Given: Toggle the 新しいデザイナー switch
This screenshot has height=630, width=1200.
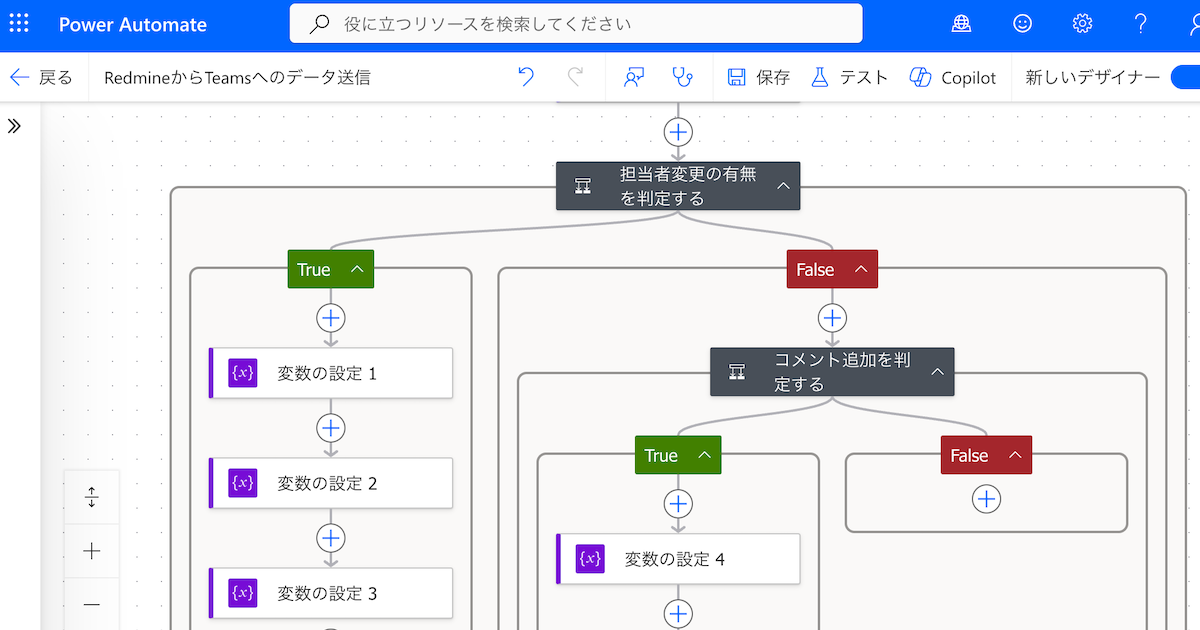Looking at the screenshot, I should pos(1184,77).
